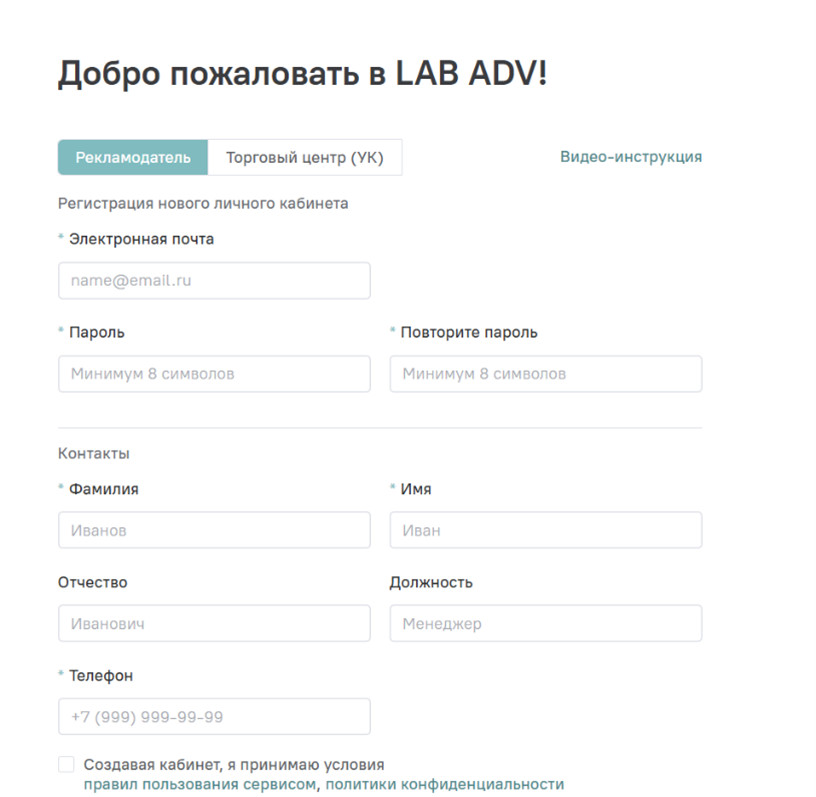Focus the Электронная почта input field
This screenshot has width=816, height=797.
(214, 281)
